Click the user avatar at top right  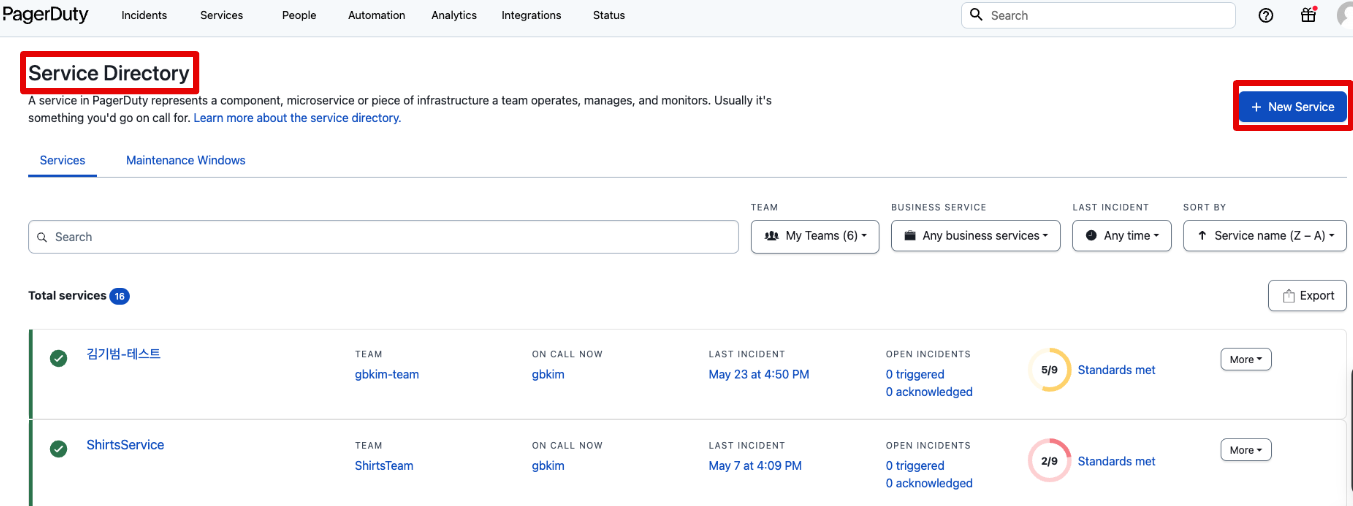tap(1345, 15)
